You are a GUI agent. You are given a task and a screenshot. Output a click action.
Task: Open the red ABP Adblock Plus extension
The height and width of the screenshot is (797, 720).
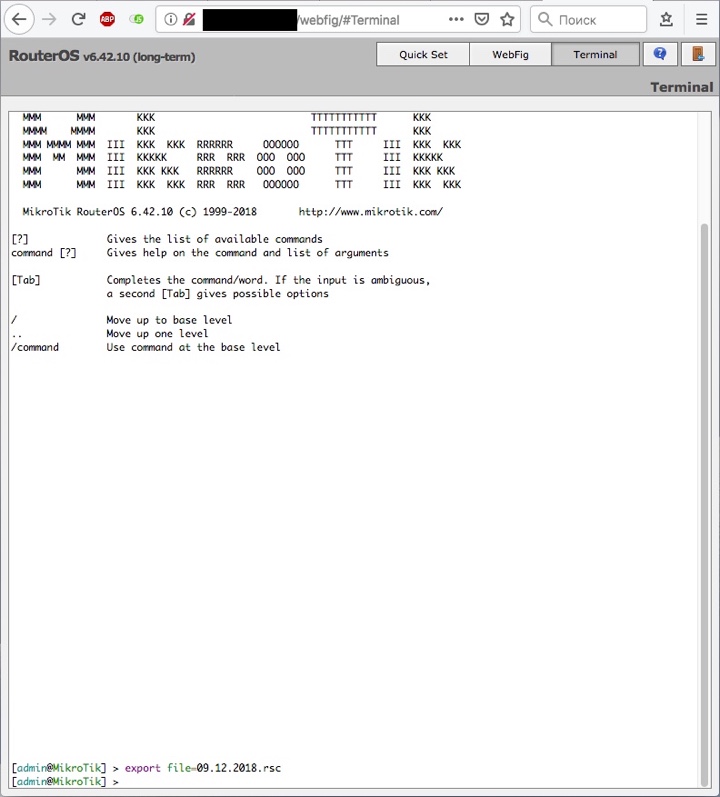(107, 20)
